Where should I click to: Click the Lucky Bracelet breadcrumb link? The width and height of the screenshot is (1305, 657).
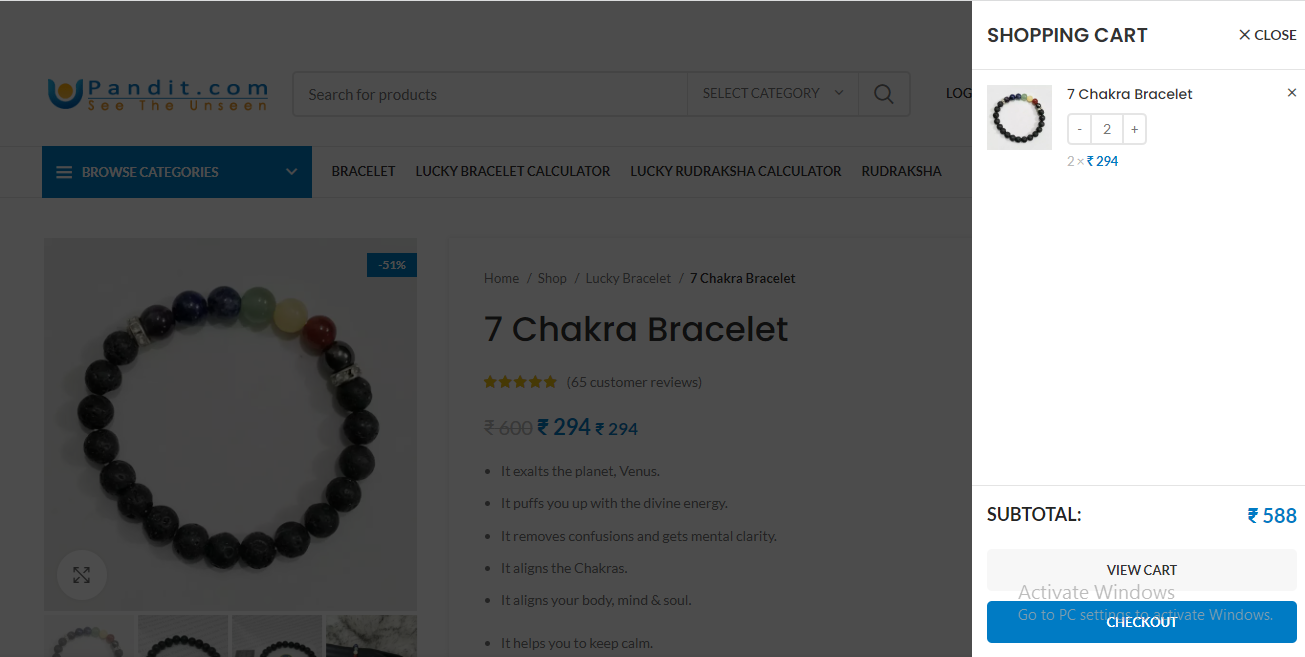click(628, 278)
